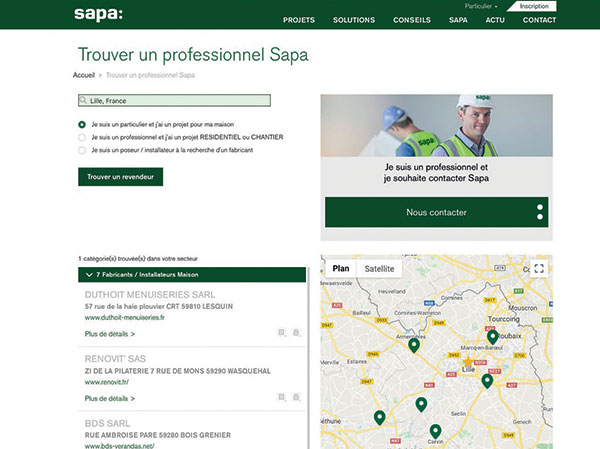Toggle the map fullscreen icon

pos(539,268)
